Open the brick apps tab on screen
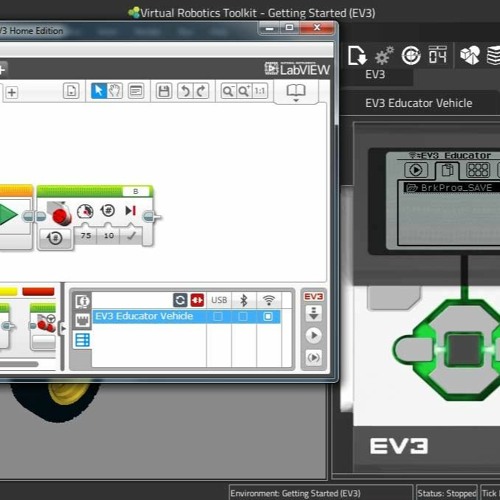Image resolution: width=500 pixels, height=500 pixels. pos(478,170)
